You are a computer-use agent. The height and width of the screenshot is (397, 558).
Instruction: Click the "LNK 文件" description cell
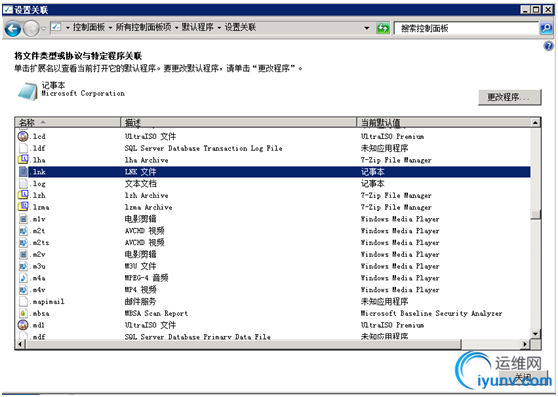pos(141,171)
